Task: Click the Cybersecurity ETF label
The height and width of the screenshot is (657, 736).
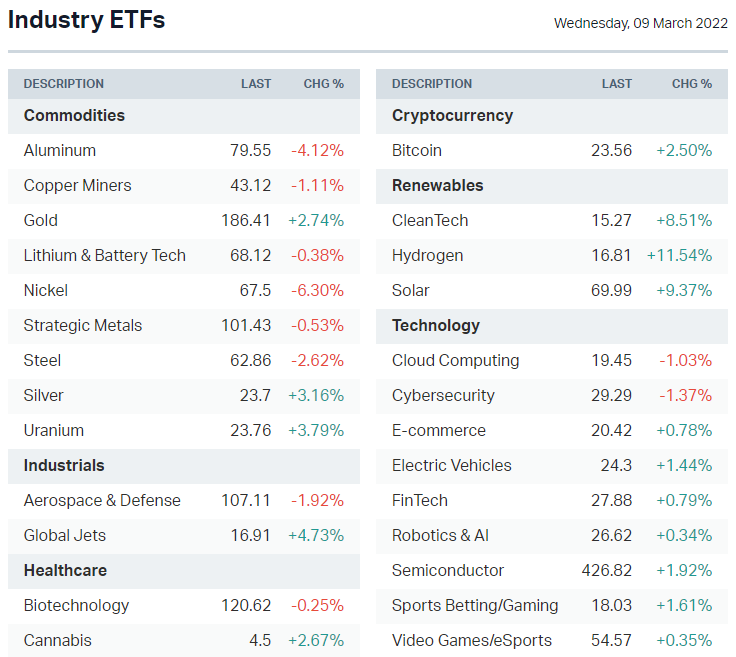Action: coord(443,395)
